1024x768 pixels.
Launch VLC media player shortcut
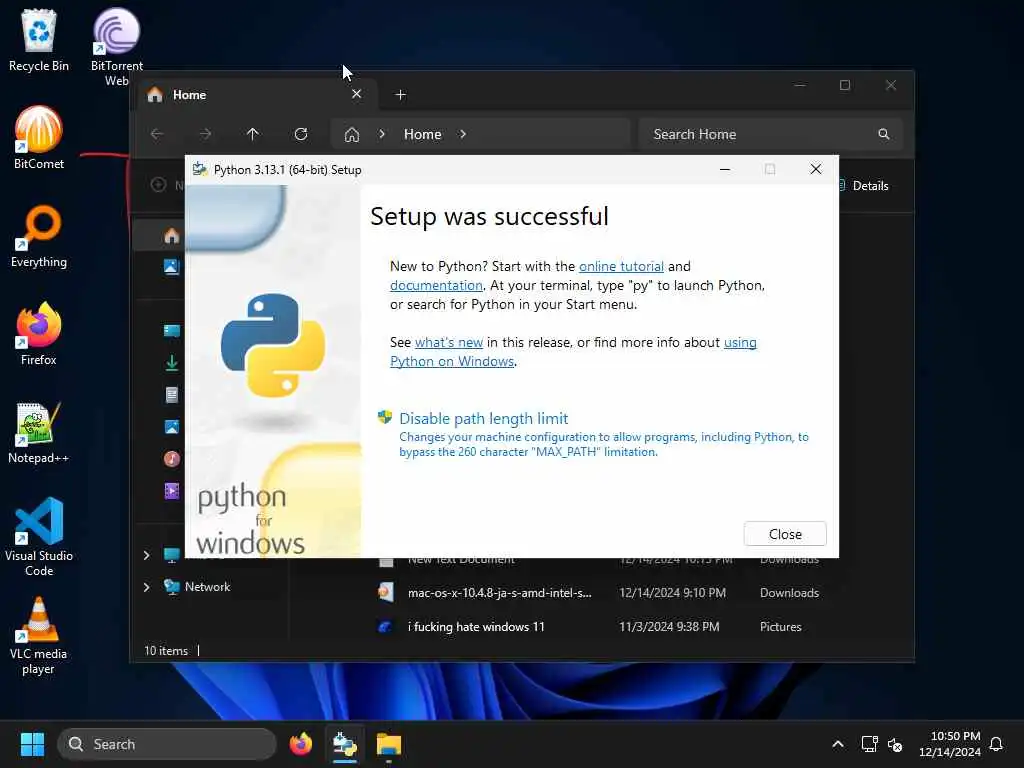click(39, 636)
